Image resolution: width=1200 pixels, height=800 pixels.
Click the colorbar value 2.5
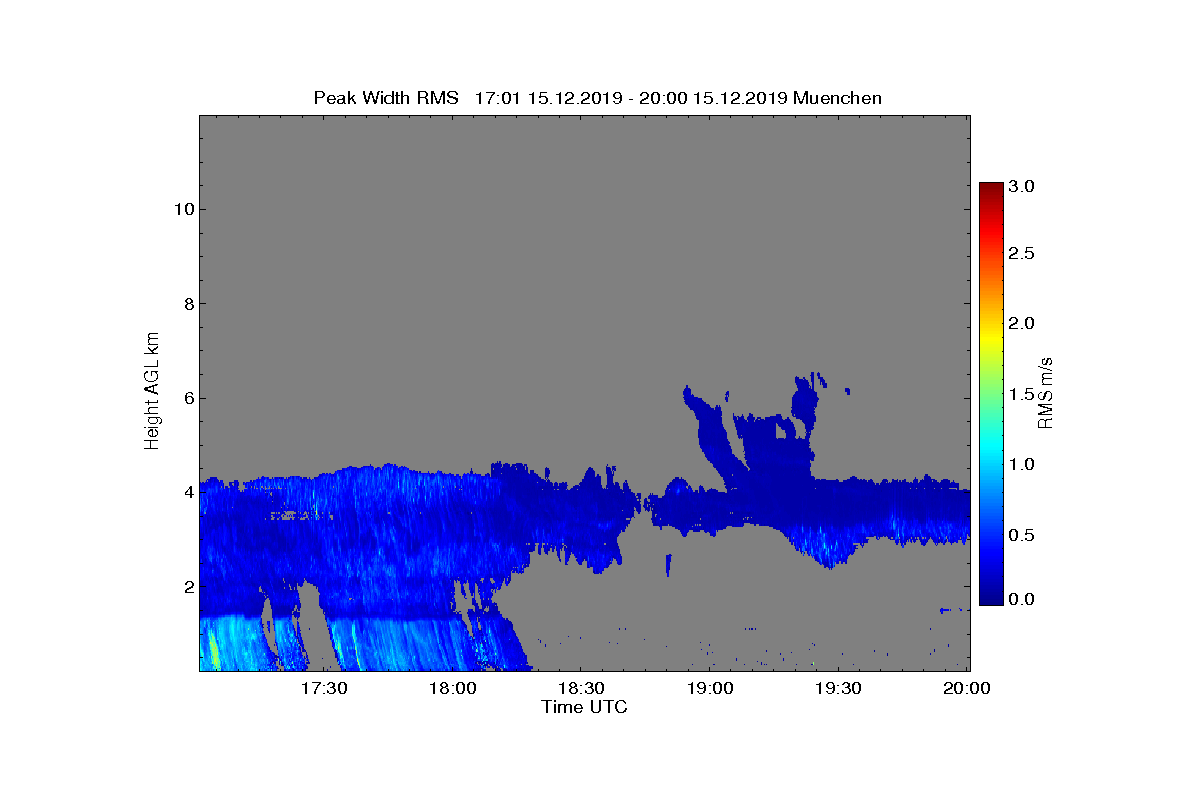tap(1020, 254)
